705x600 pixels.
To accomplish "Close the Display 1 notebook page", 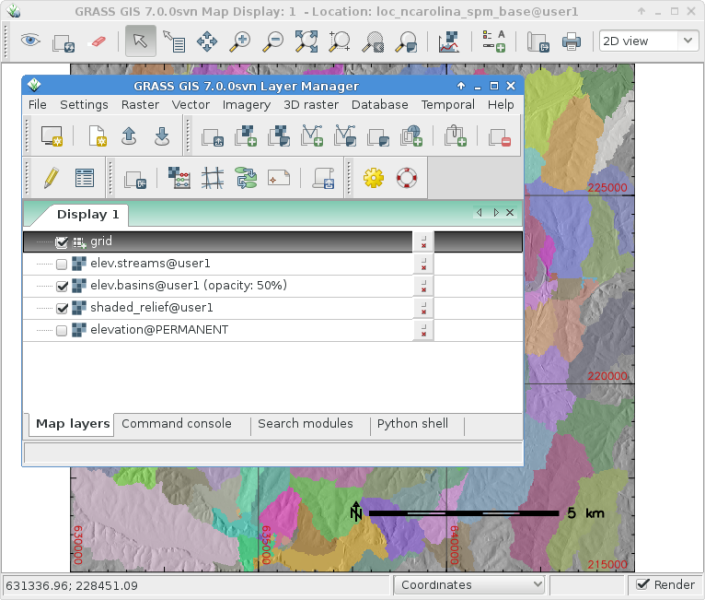I will pos(510,212).
